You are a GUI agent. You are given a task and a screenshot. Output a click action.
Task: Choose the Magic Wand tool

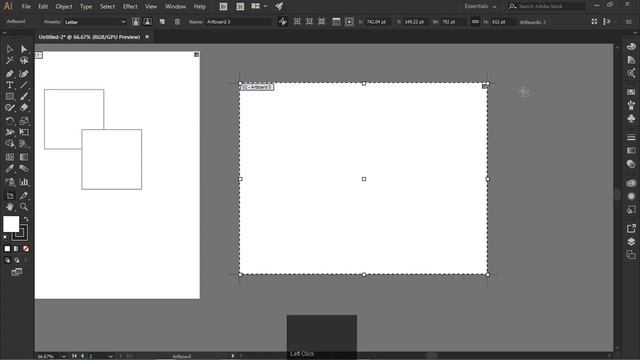coord(9,61)
